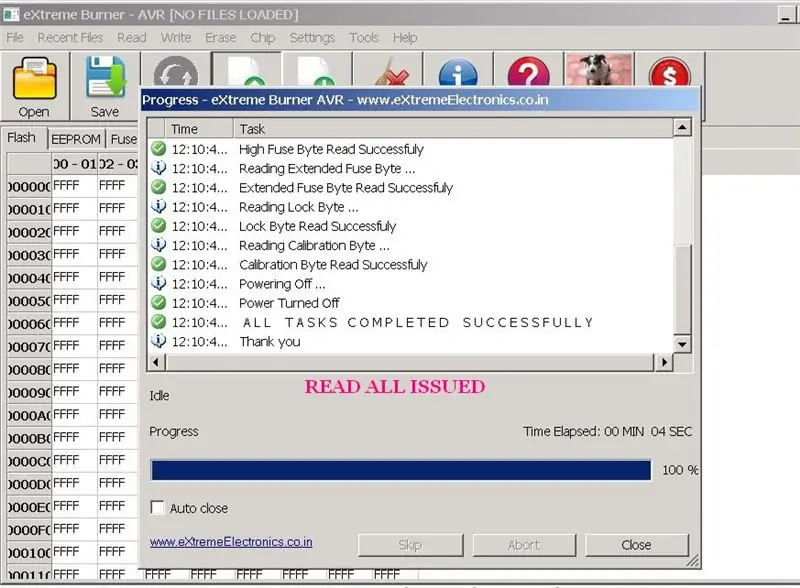
Task: Click info icon beside Reading Extended Fuse Byte
Action: (x=159, y=168)
